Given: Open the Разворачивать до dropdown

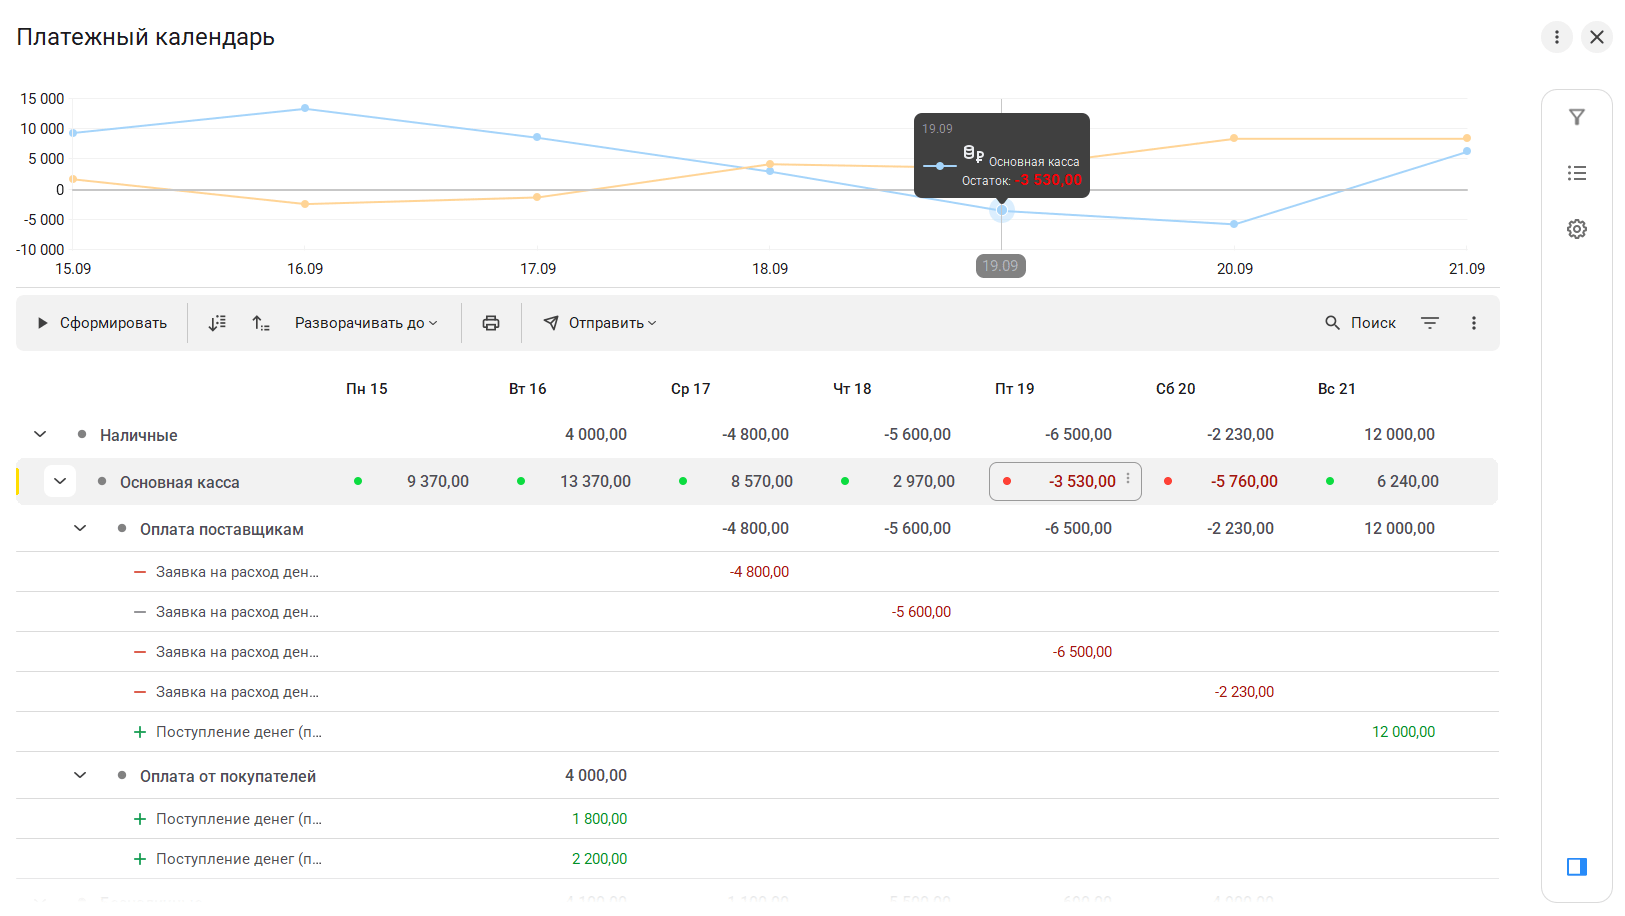Looking at the screenshot, I should (365, 323).
